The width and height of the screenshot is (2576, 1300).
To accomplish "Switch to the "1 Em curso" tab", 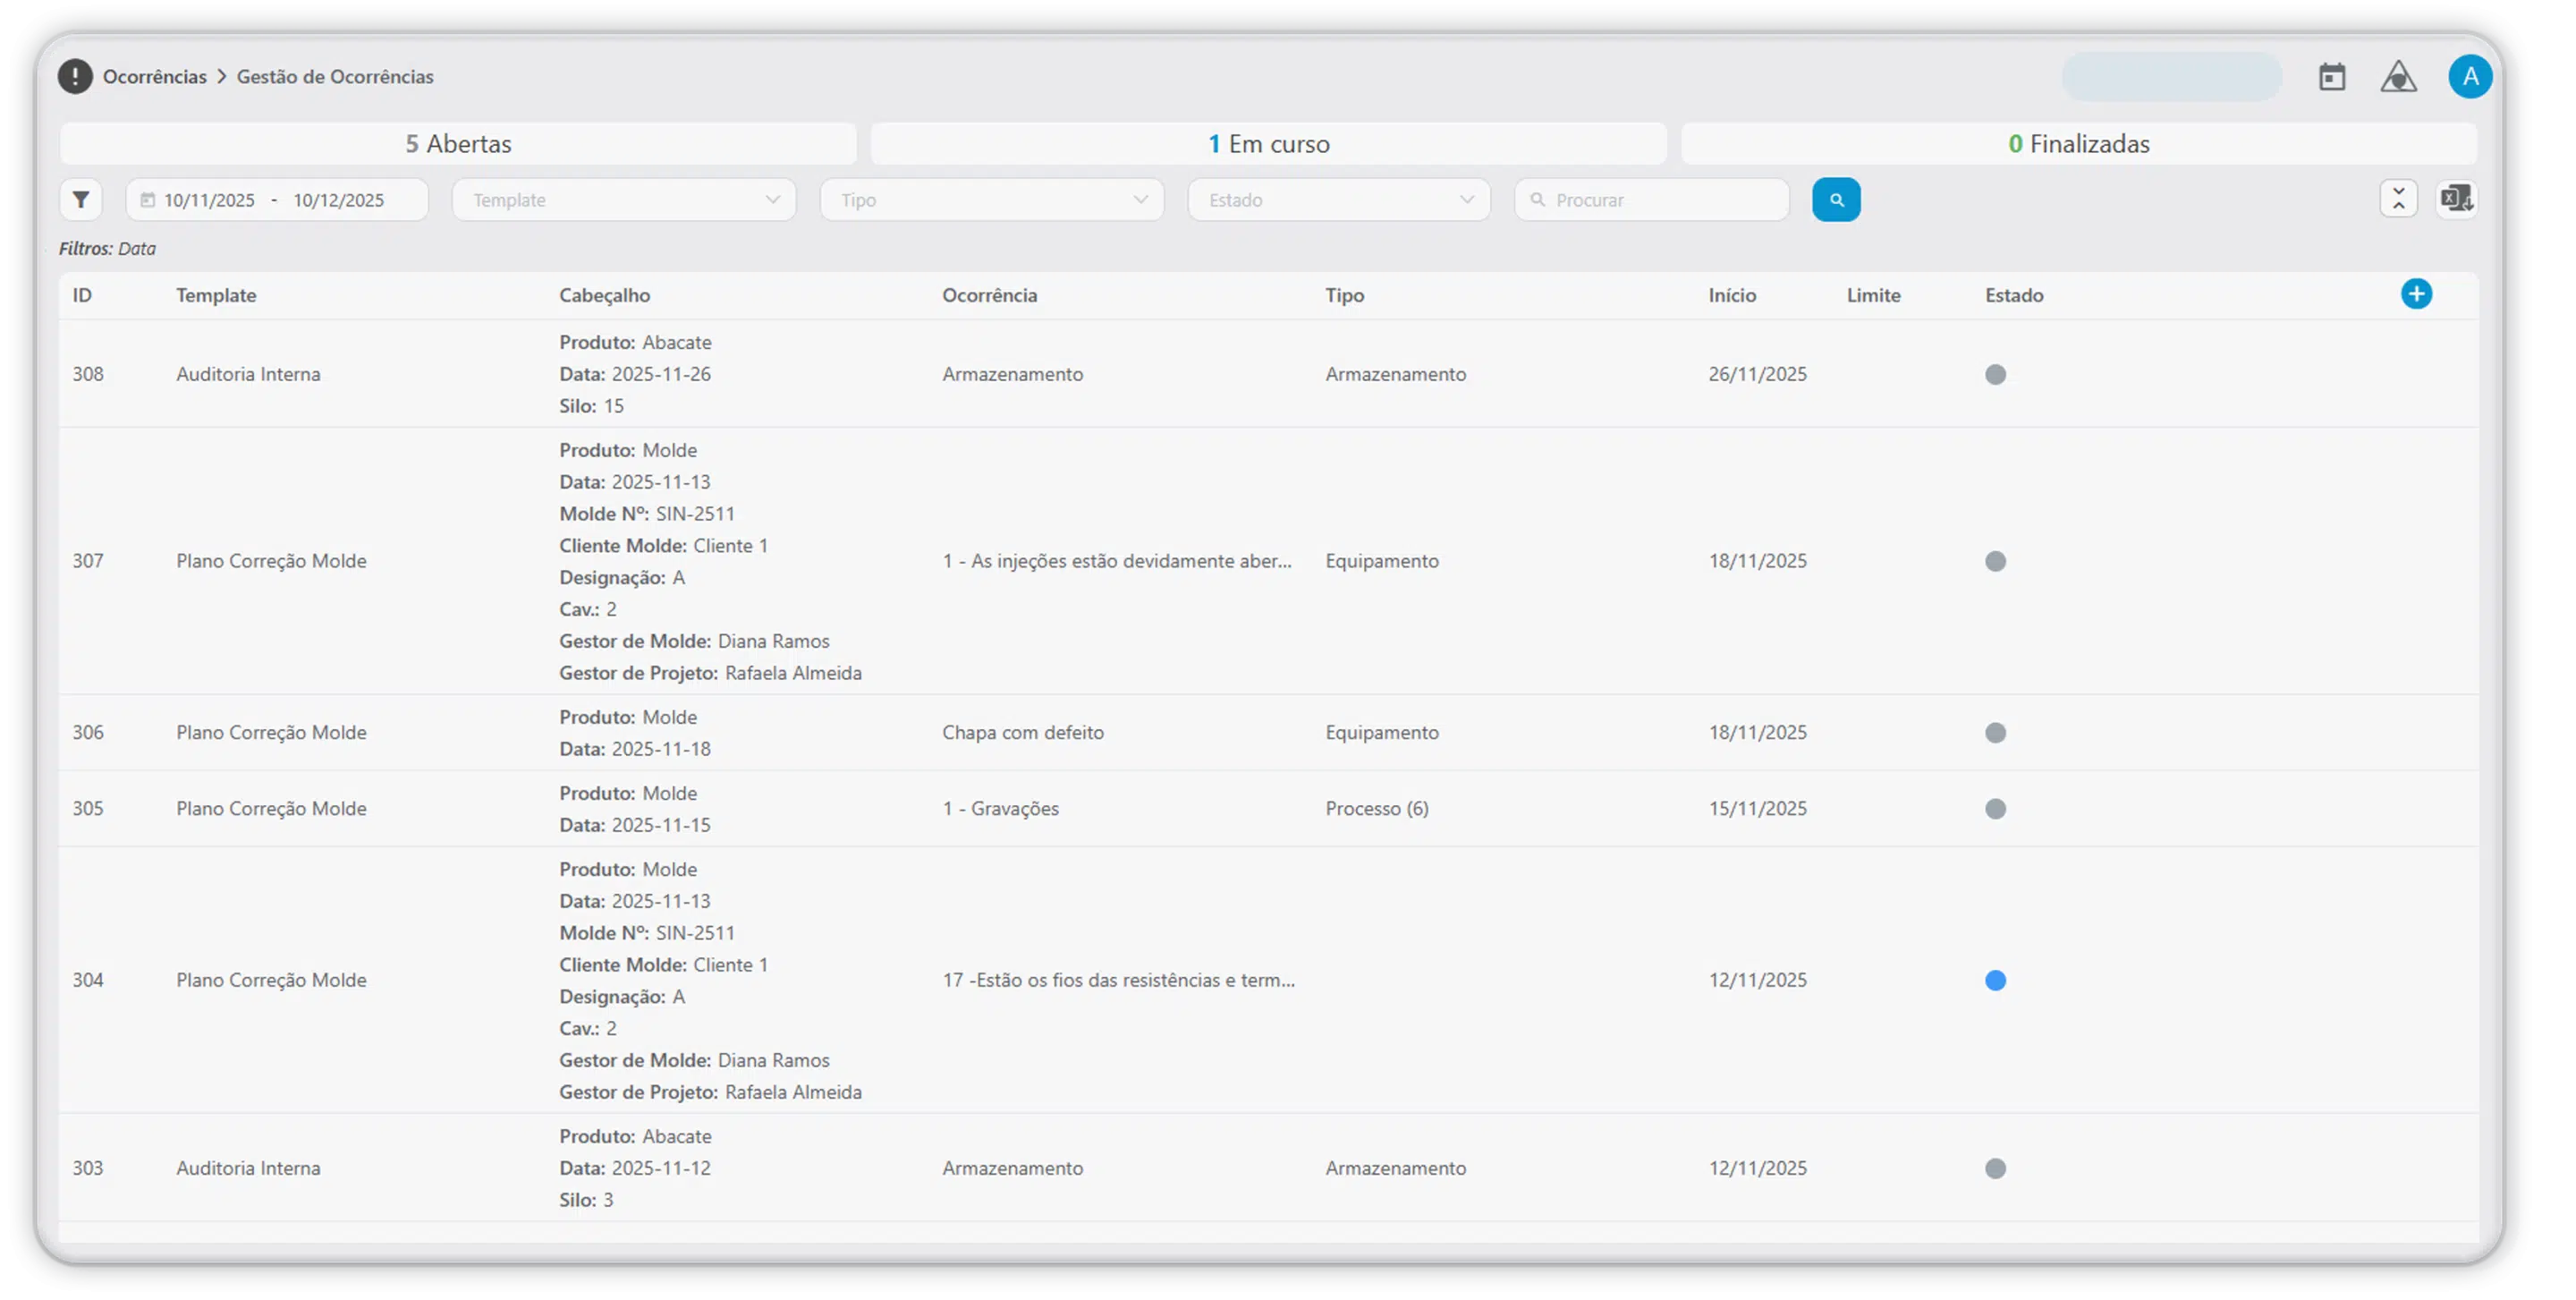I will tap(1268, 144).
